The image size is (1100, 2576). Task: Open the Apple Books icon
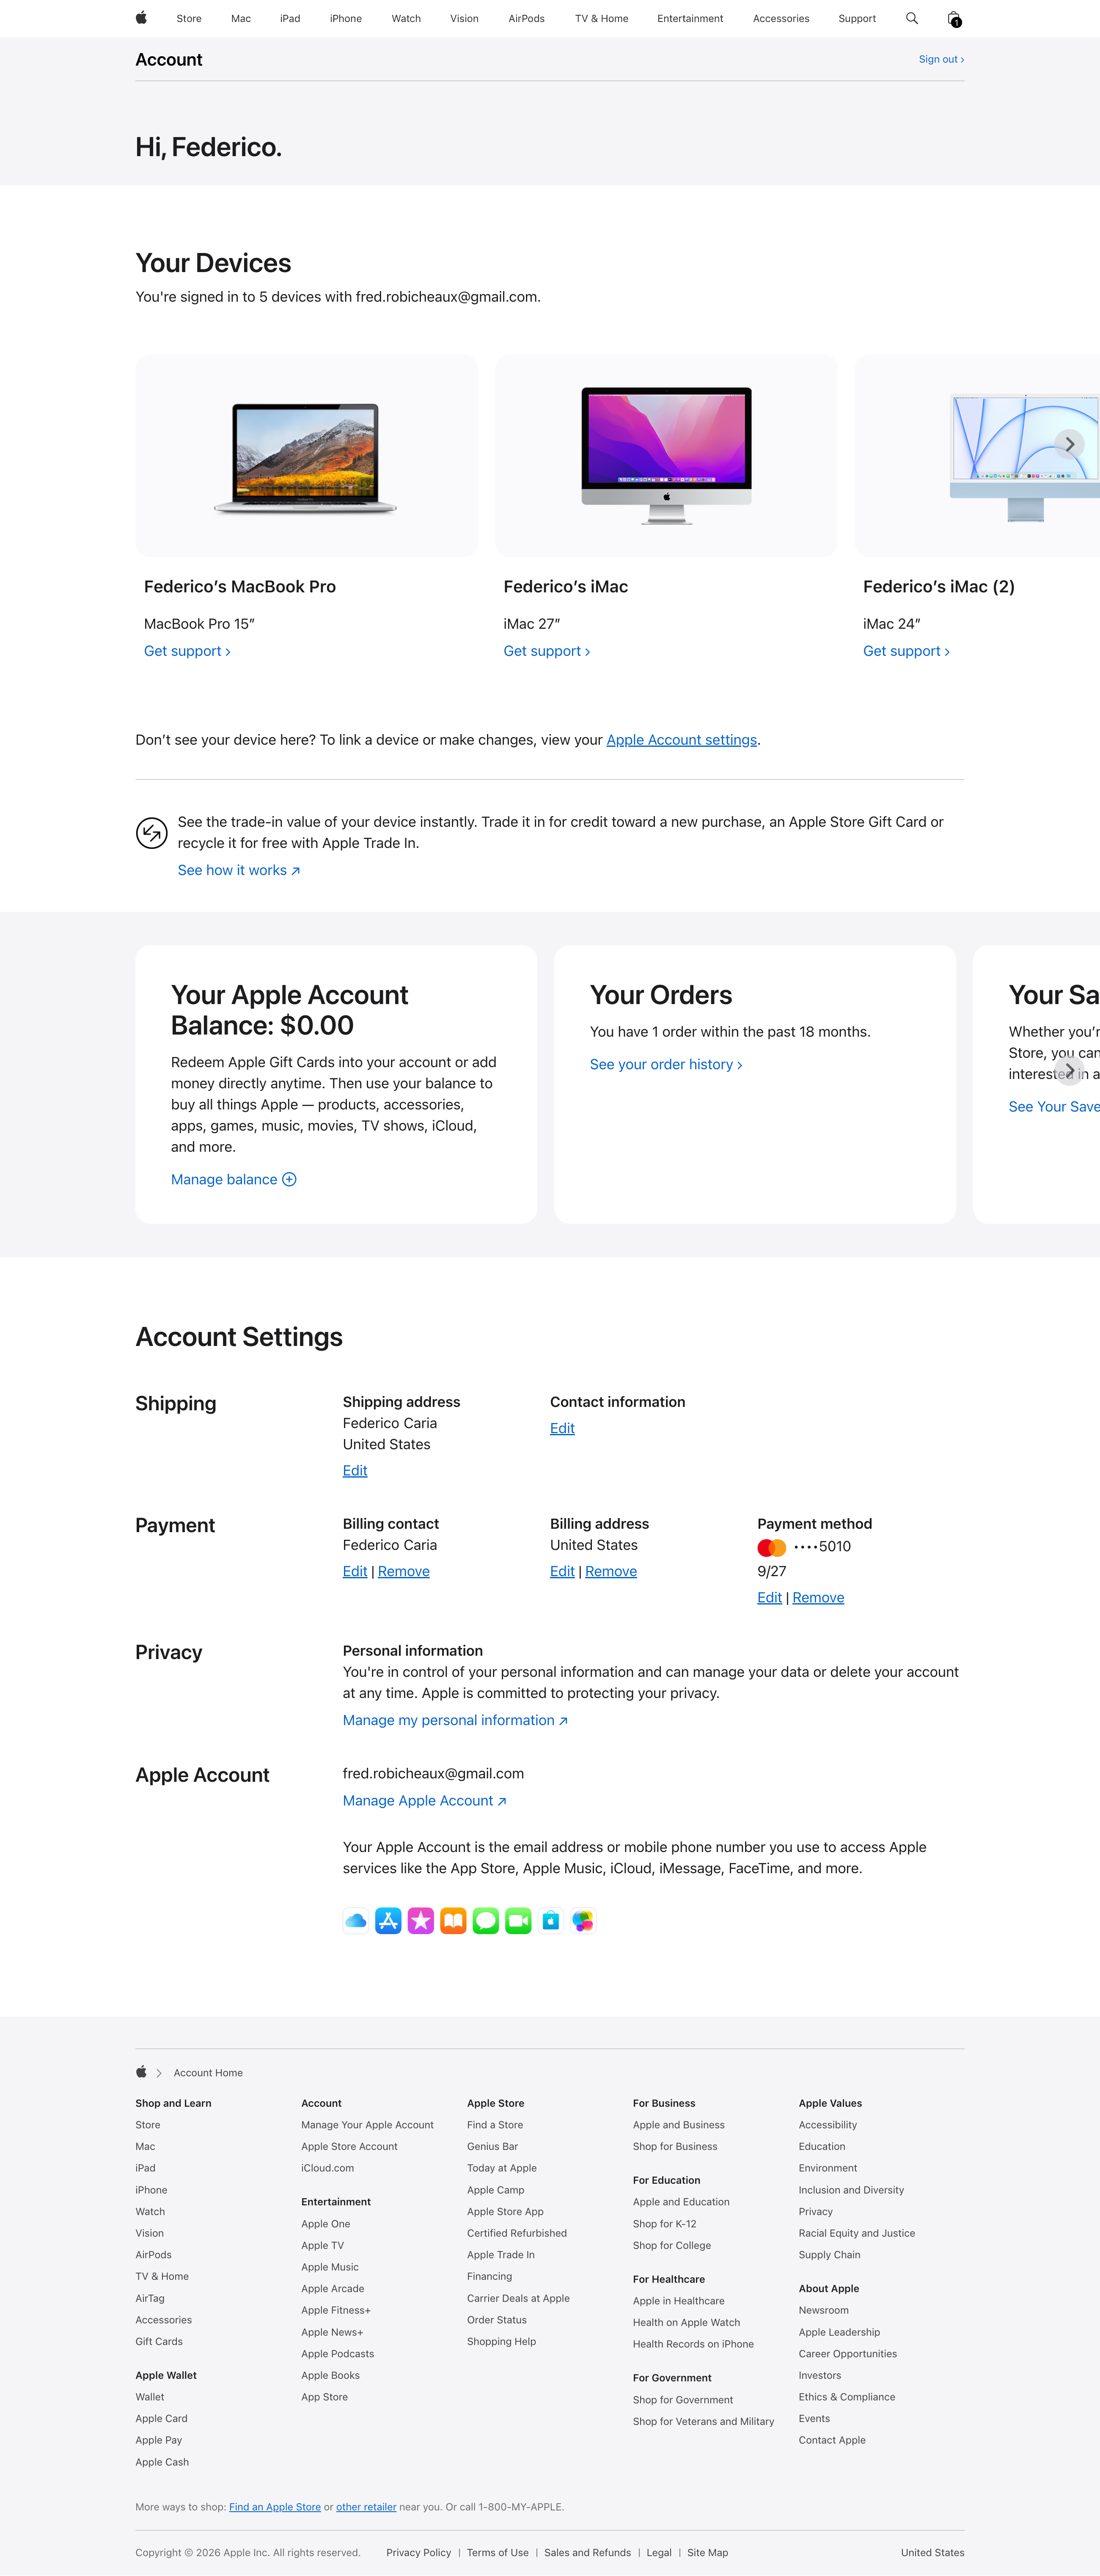point(453,1920)
